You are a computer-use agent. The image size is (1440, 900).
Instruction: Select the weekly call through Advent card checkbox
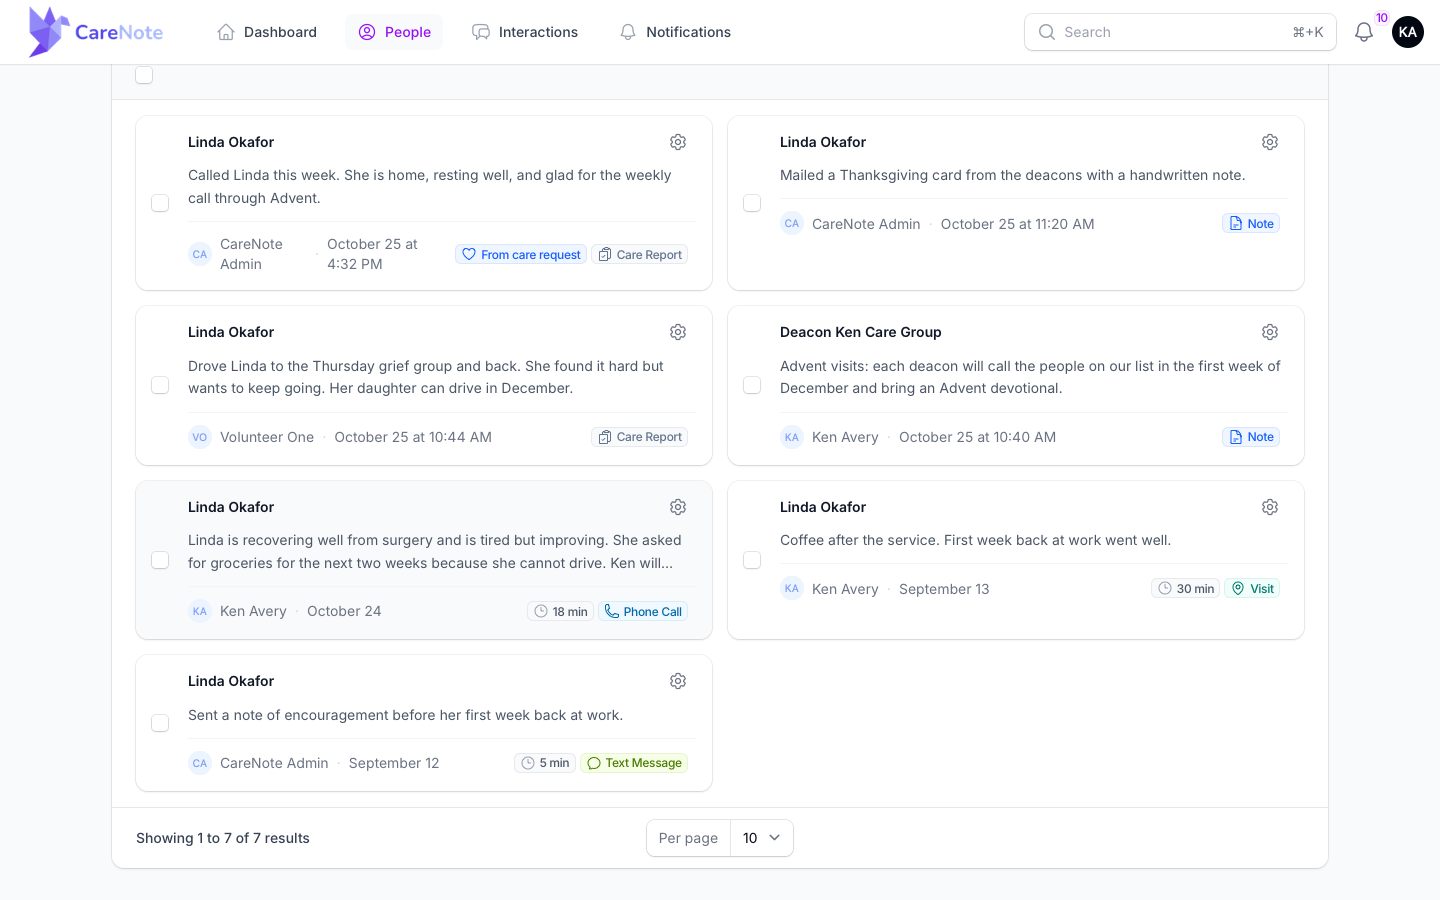[160, 203]
